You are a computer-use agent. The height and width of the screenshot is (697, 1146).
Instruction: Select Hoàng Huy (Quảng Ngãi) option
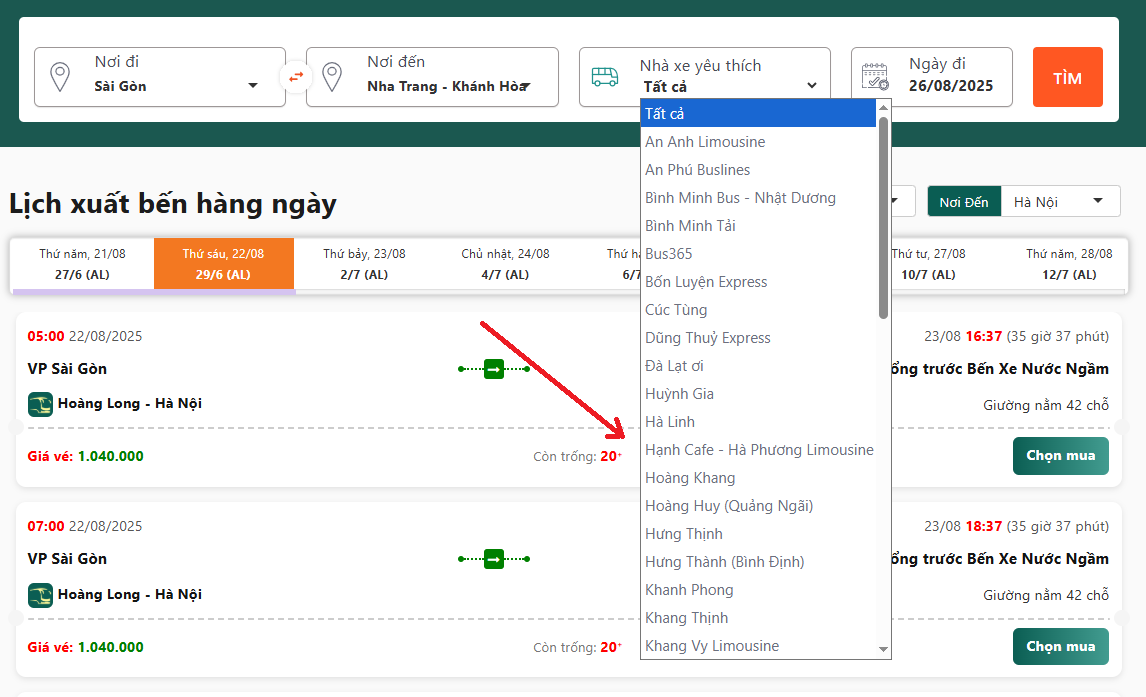(758, 506)
